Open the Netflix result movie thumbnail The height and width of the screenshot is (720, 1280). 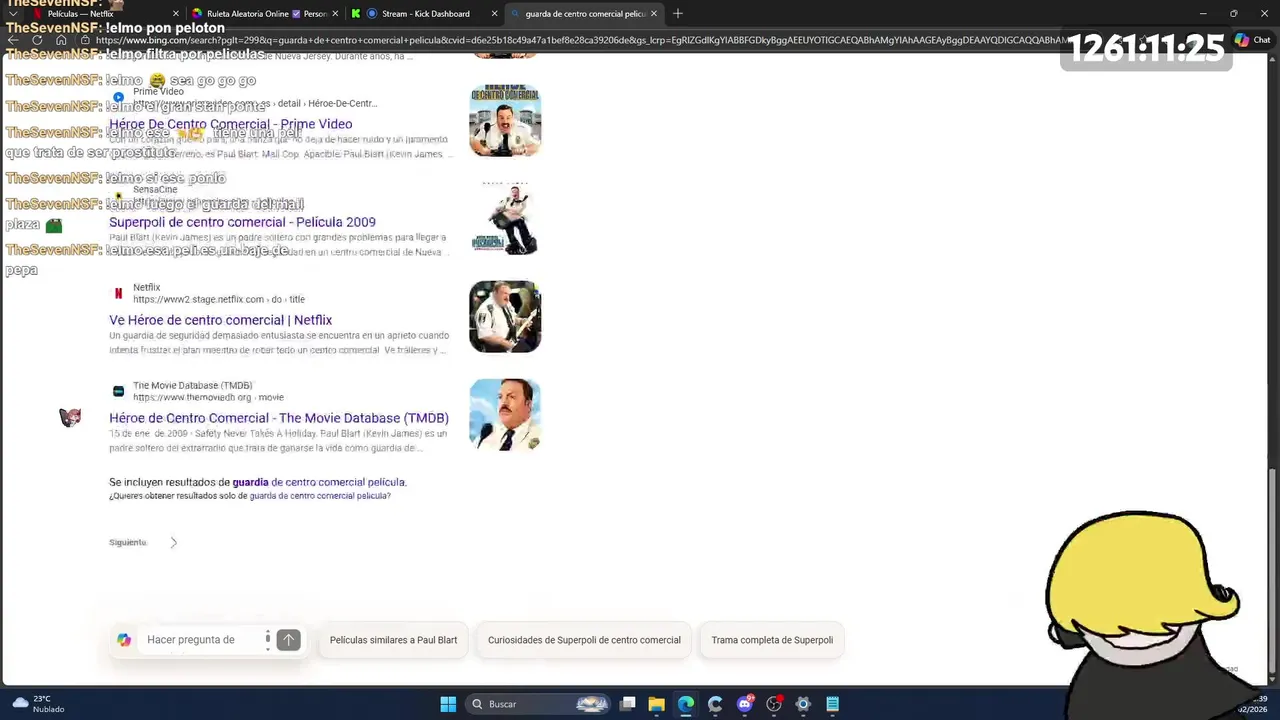point(505,316)
